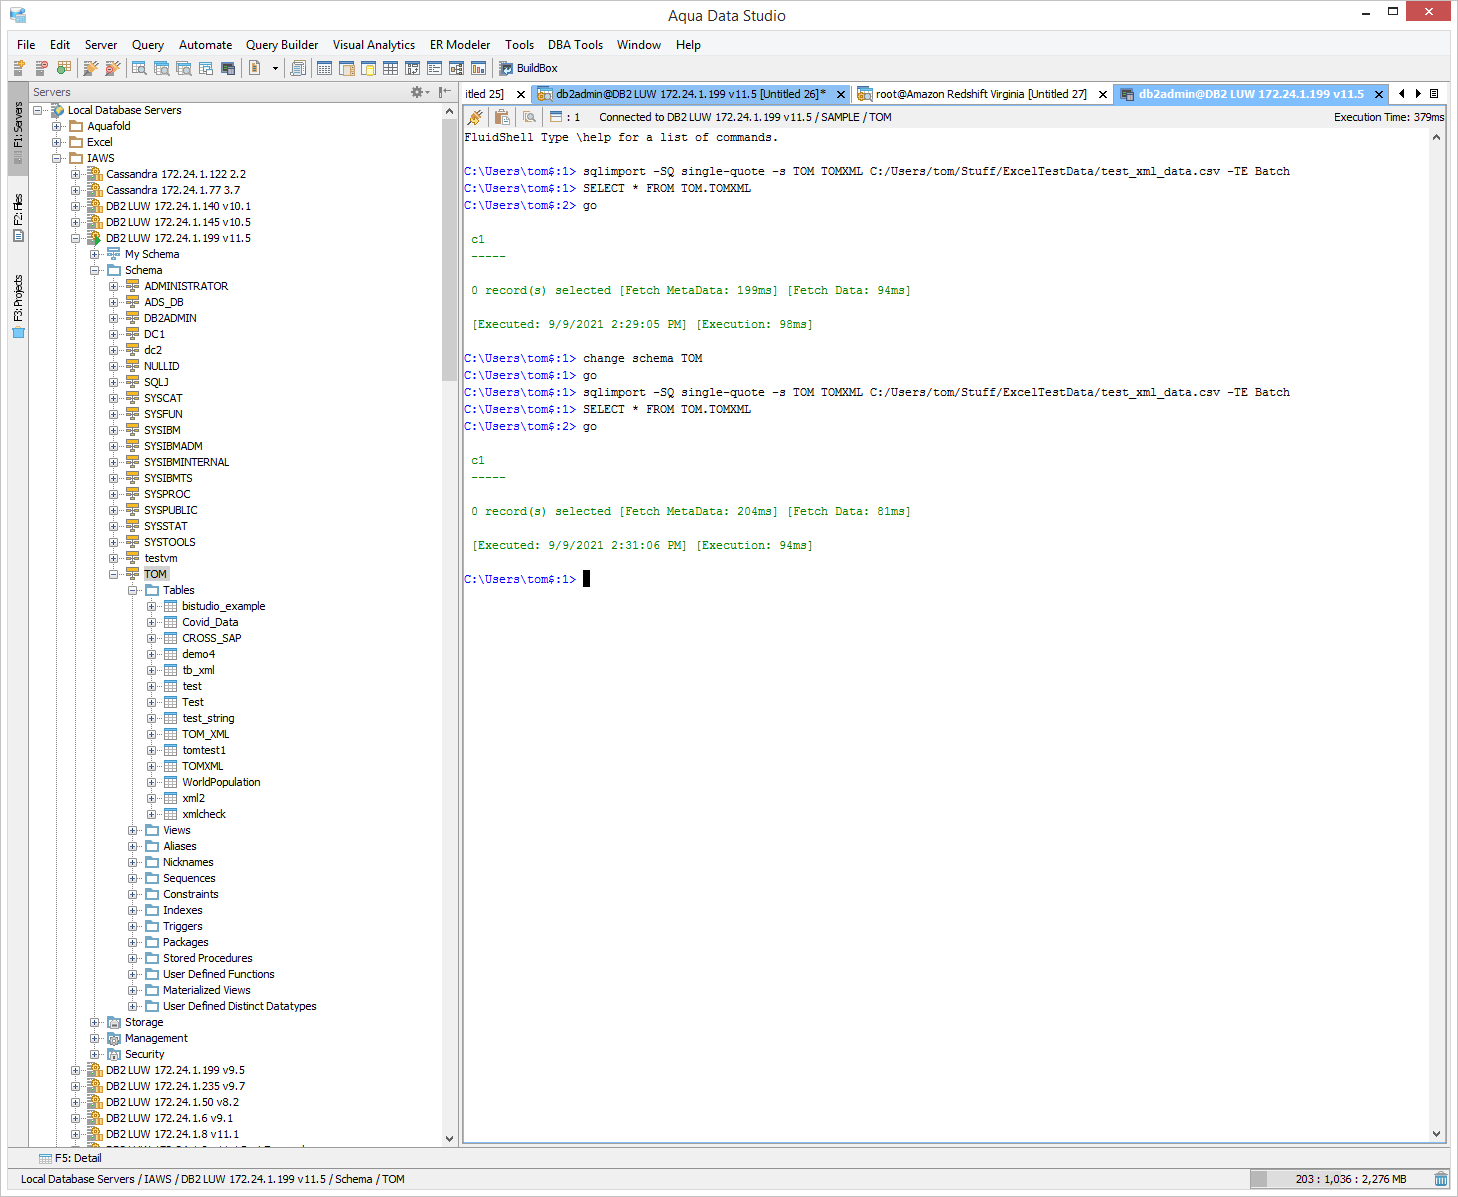The width and height of the screenshot is (1458, 1197).
Task: Expand the Aquafold folder
Action: (x=57, y=126)
